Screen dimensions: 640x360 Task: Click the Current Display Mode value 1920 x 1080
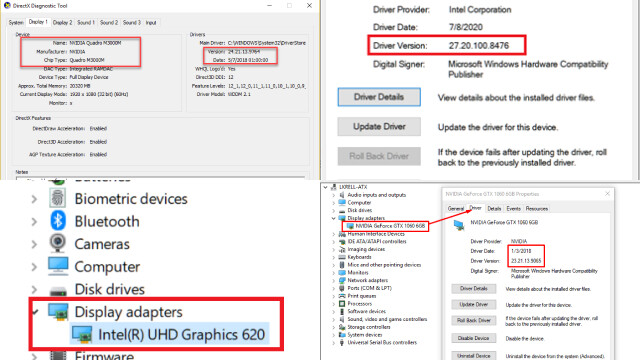(x=99, y=94)
